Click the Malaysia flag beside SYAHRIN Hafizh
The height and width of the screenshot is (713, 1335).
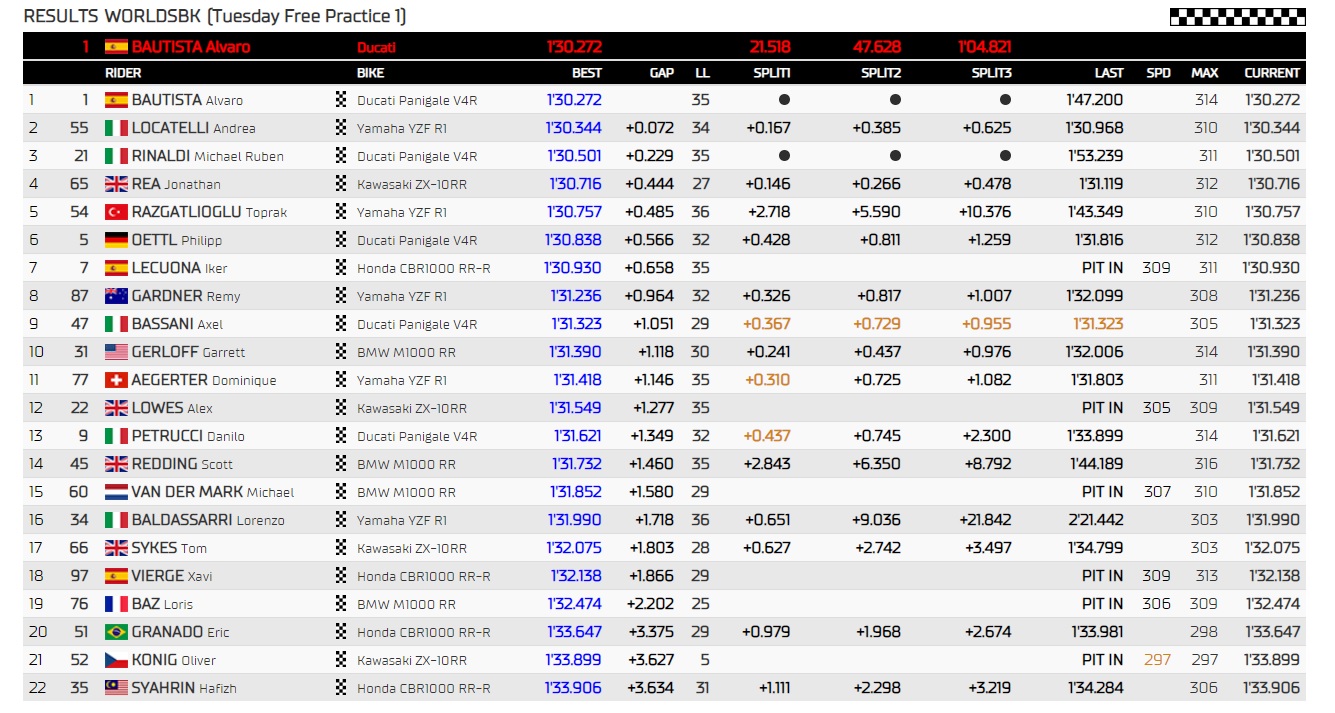pyautogui.click(x=116, y=688)
